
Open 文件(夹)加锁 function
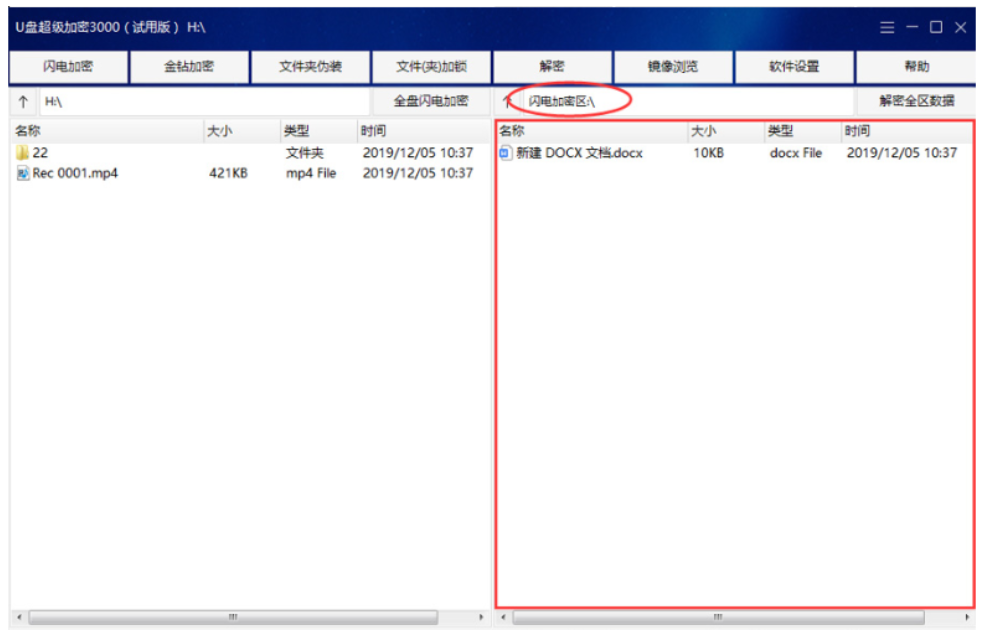(x=431, y=67)
